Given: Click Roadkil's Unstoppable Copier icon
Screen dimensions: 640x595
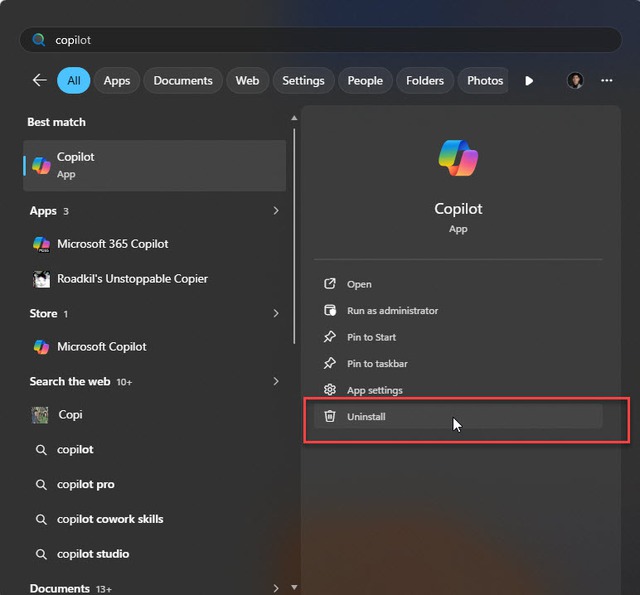Looking at the screenshot, I should pyautogui.click(x=42, y=279).
